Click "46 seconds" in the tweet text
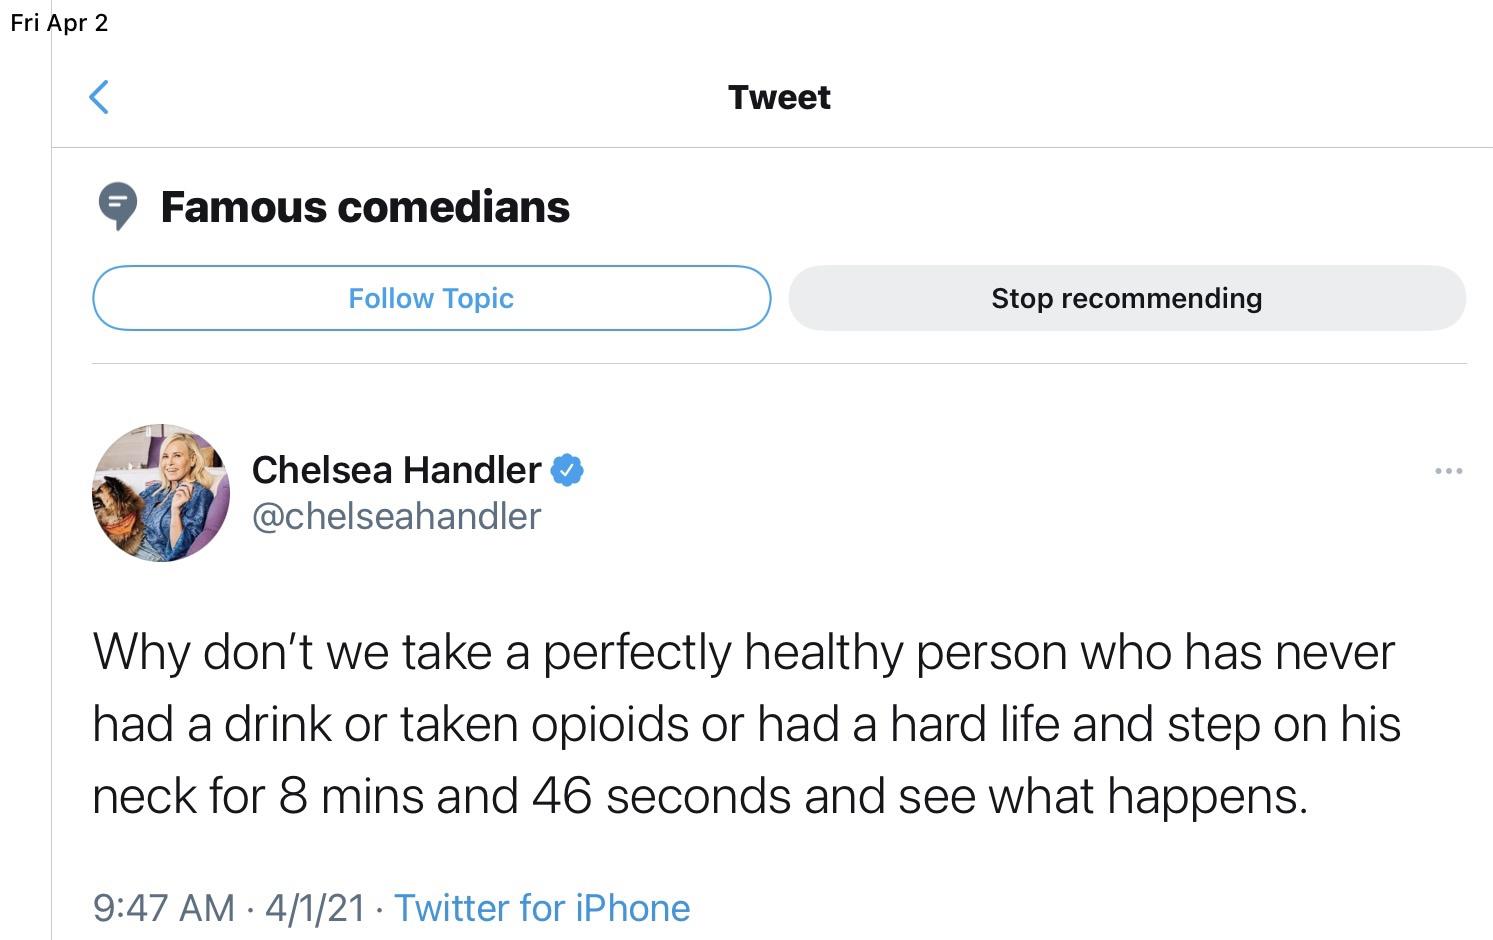The image size is (1493, 940). [x=661, y=796]
